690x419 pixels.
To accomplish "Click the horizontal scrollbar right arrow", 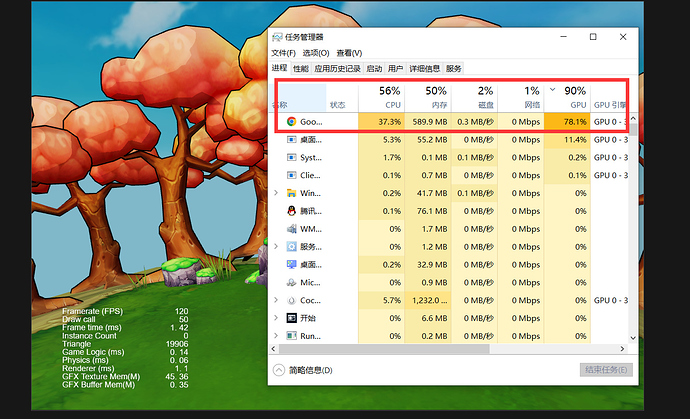I will pyautogui.click(x=622, y=349).
